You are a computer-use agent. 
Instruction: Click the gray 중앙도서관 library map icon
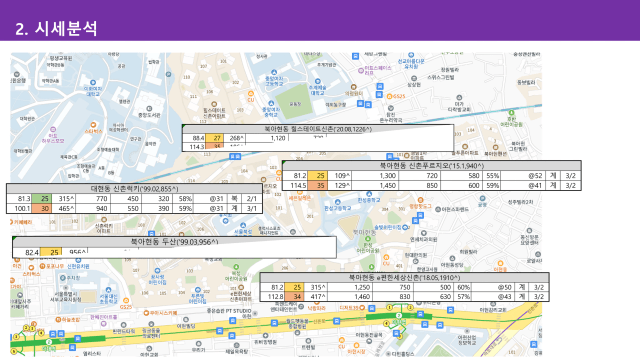point(149,109)
